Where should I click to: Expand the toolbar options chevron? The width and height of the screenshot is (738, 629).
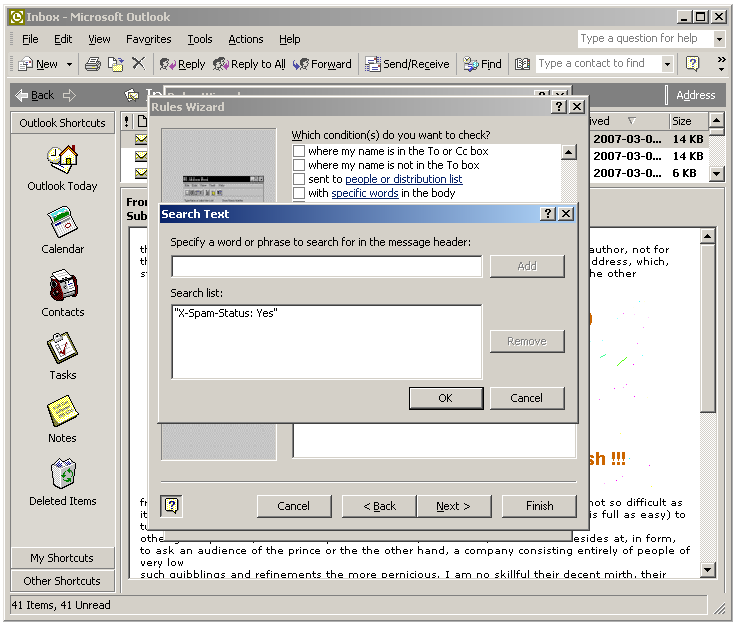[721, 64]
